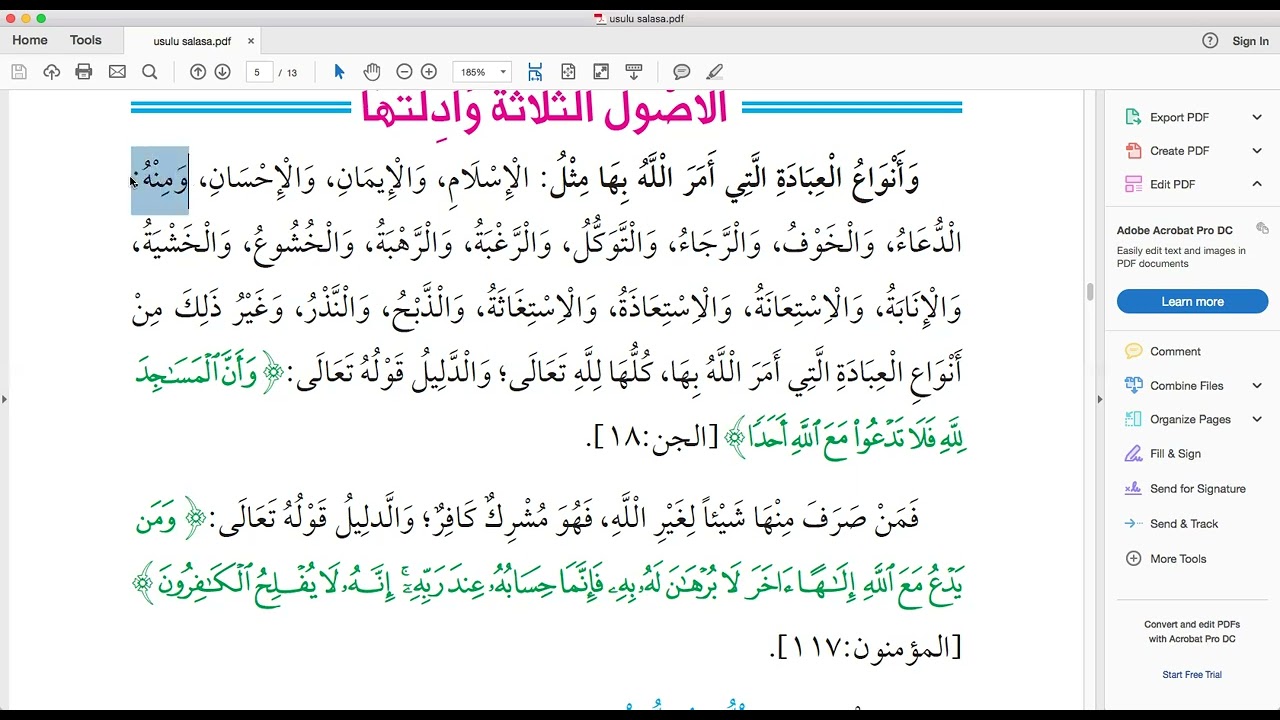Collapse the right tools pane arrow
Viewport: 1280px width, 720px height.
pyautogui.click(x=1099, y=399)
